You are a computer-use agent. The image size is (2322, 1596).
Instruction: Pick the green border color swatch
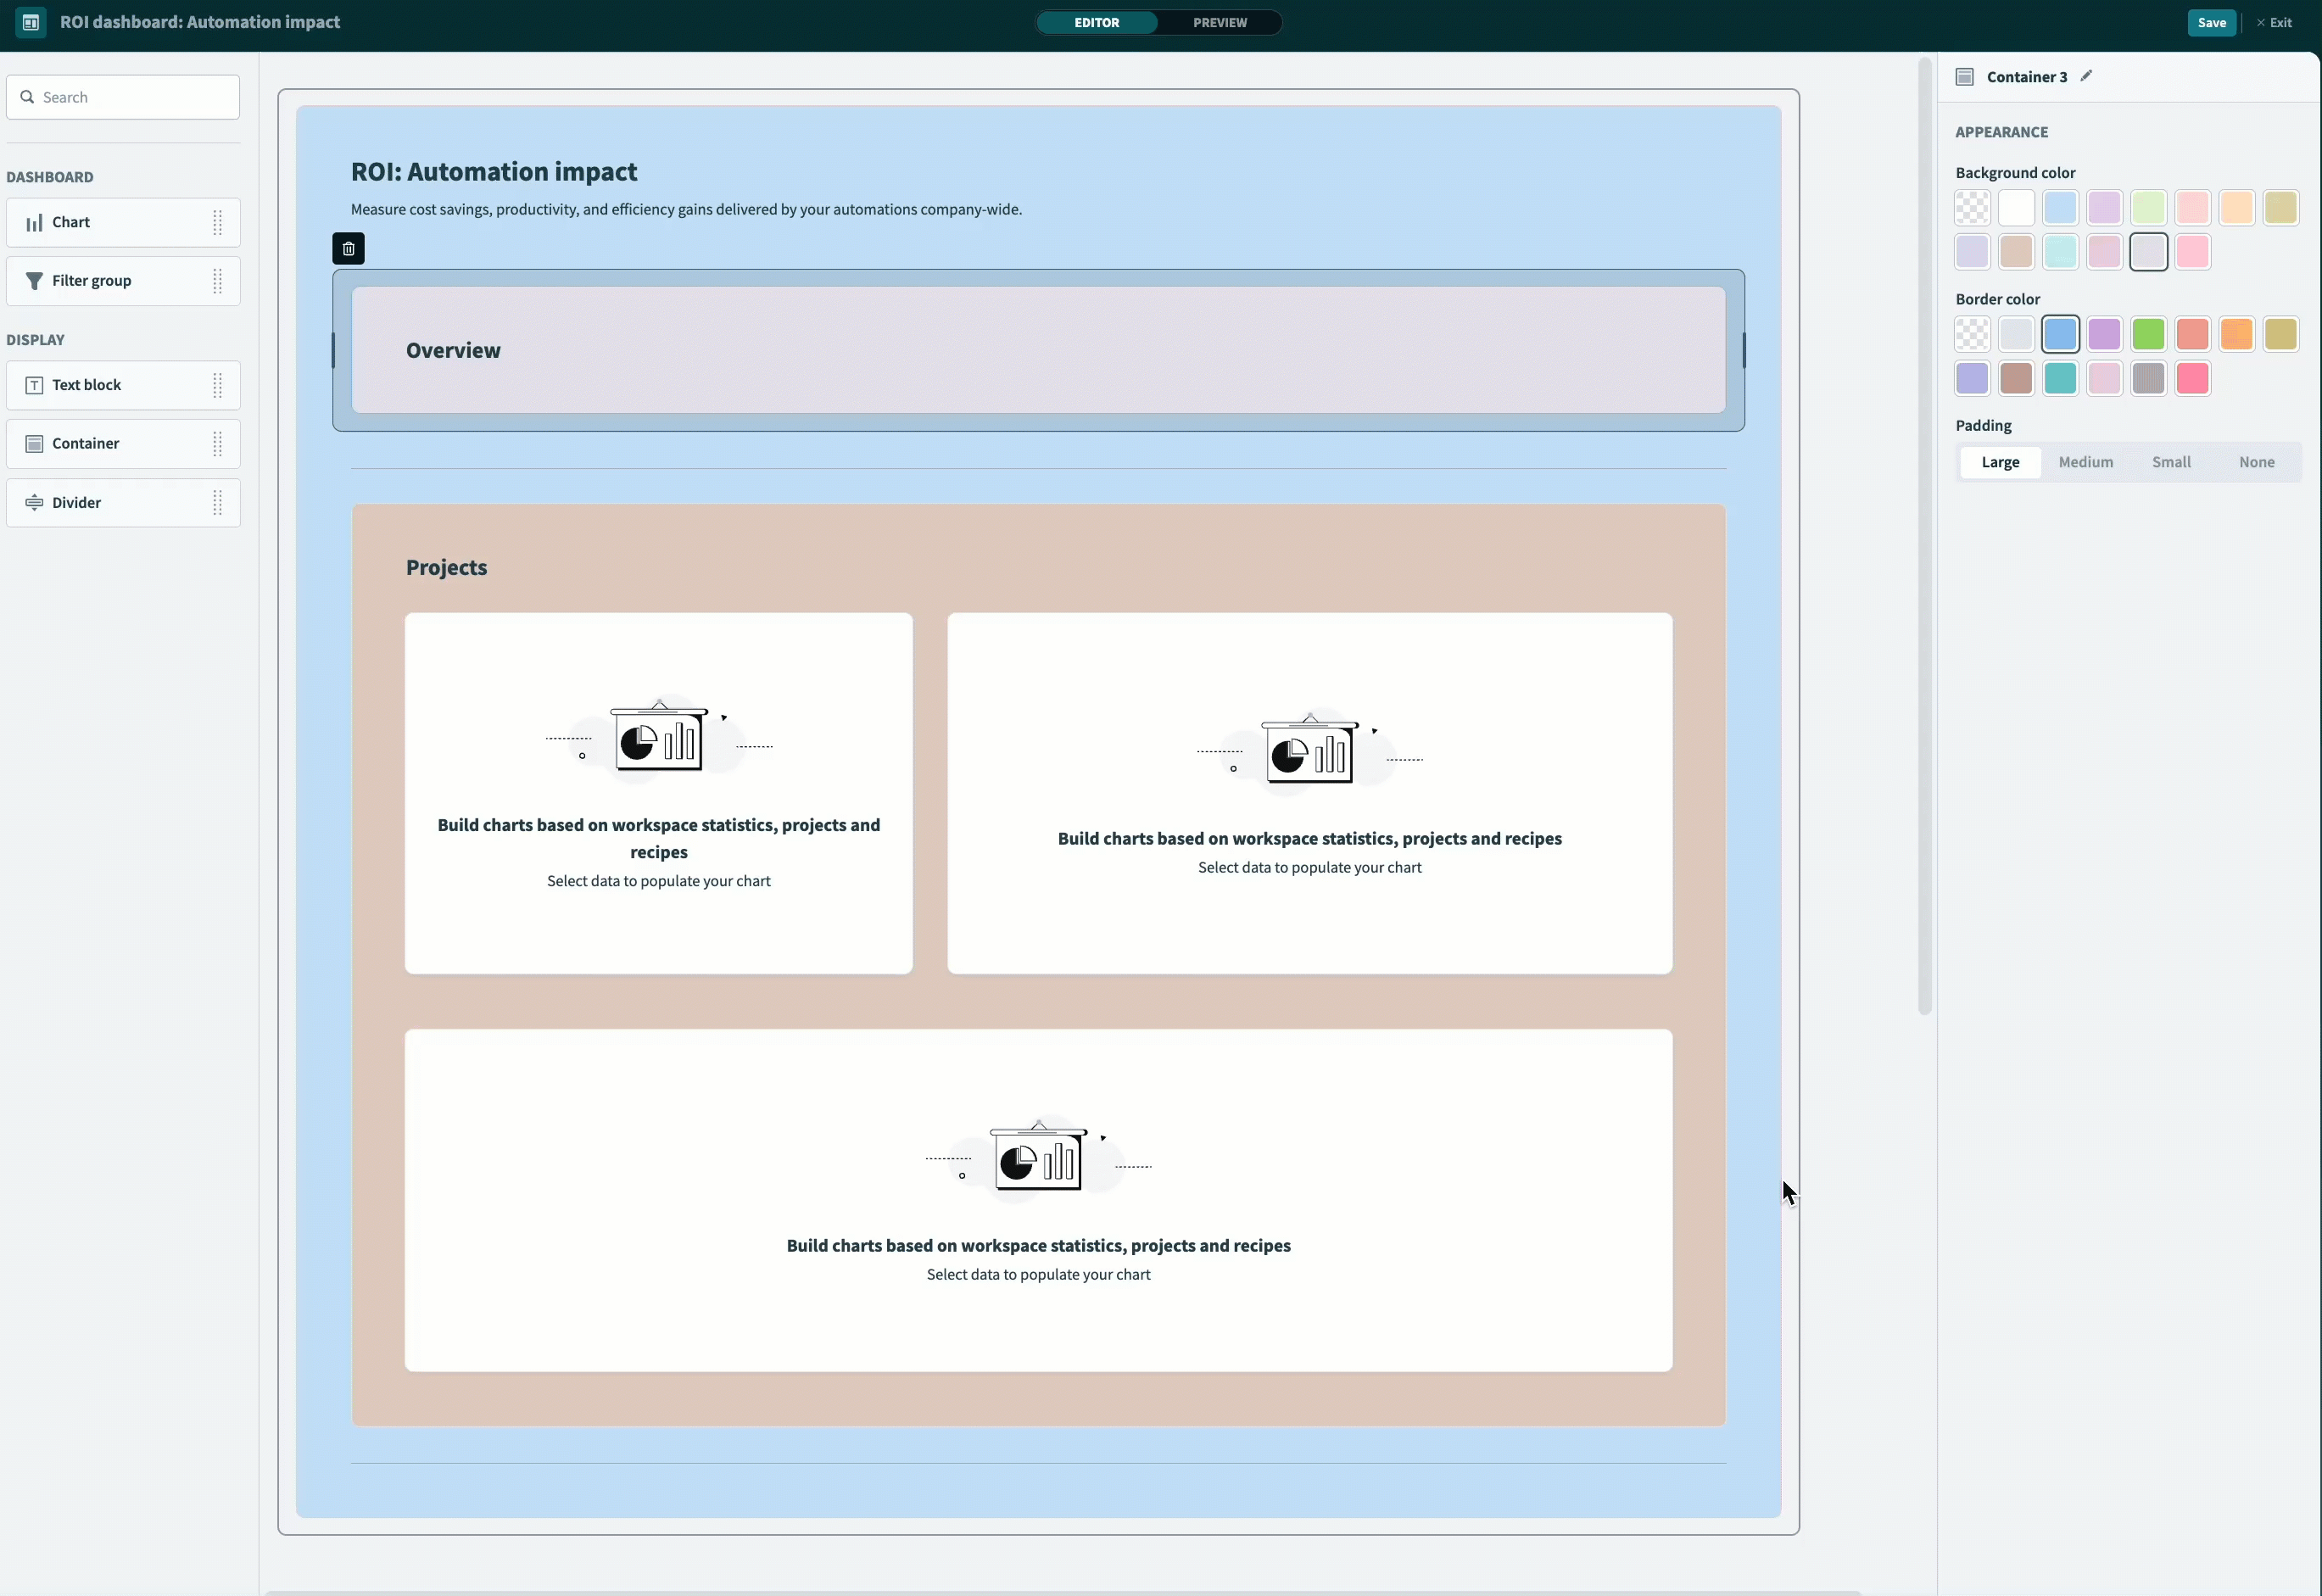pyautogui.click(x=2148, y=334)
